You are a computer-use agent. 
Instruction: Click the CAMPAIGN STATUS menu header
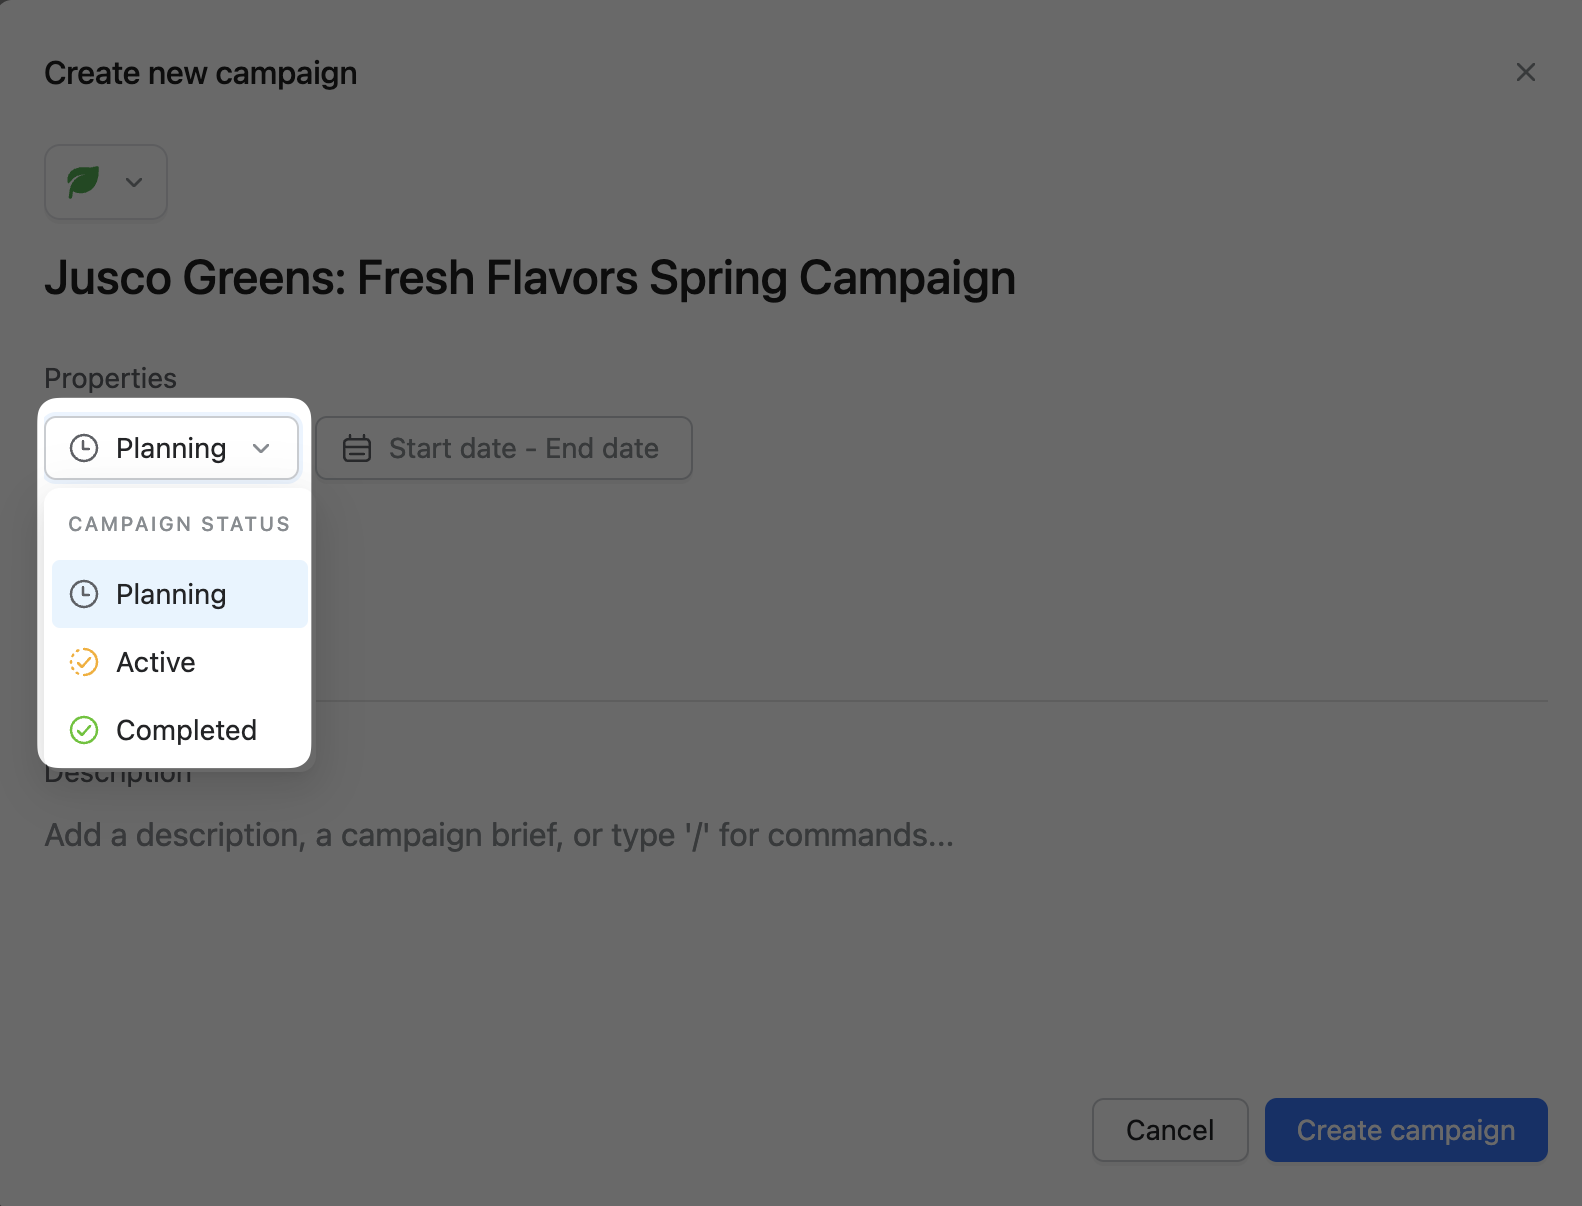coord(179,524)
